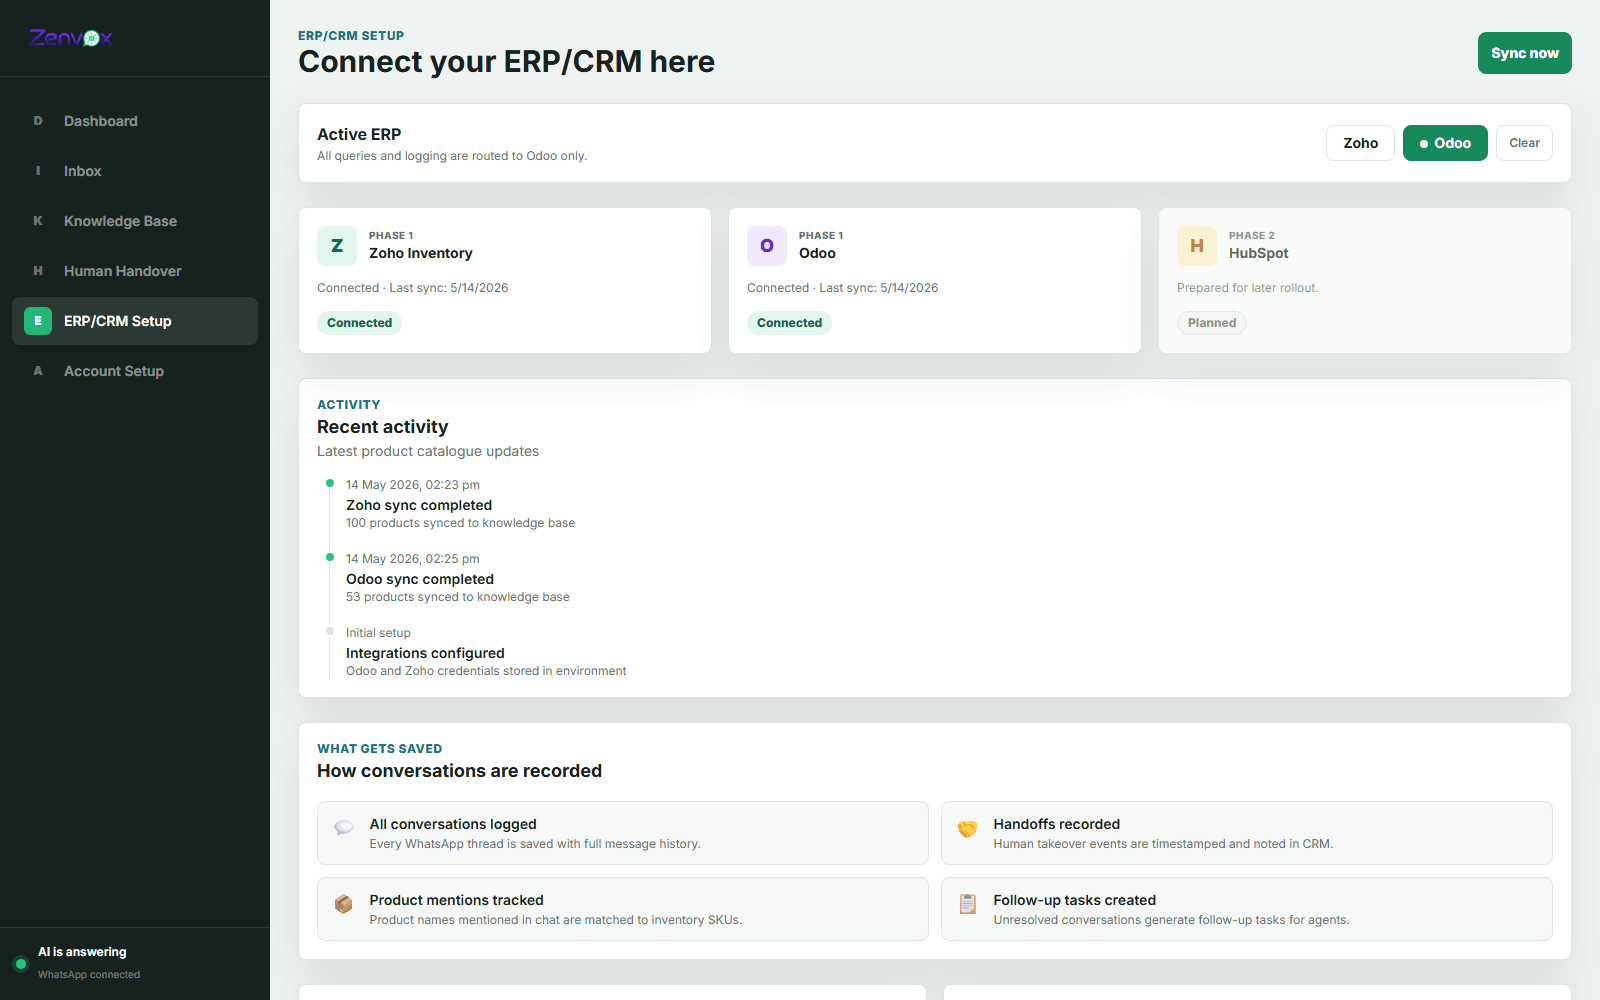This screenshot has width=1600, height=1000.
Task: Click the handshake icon for Handoffs recorded
Action: pos(968,828)
